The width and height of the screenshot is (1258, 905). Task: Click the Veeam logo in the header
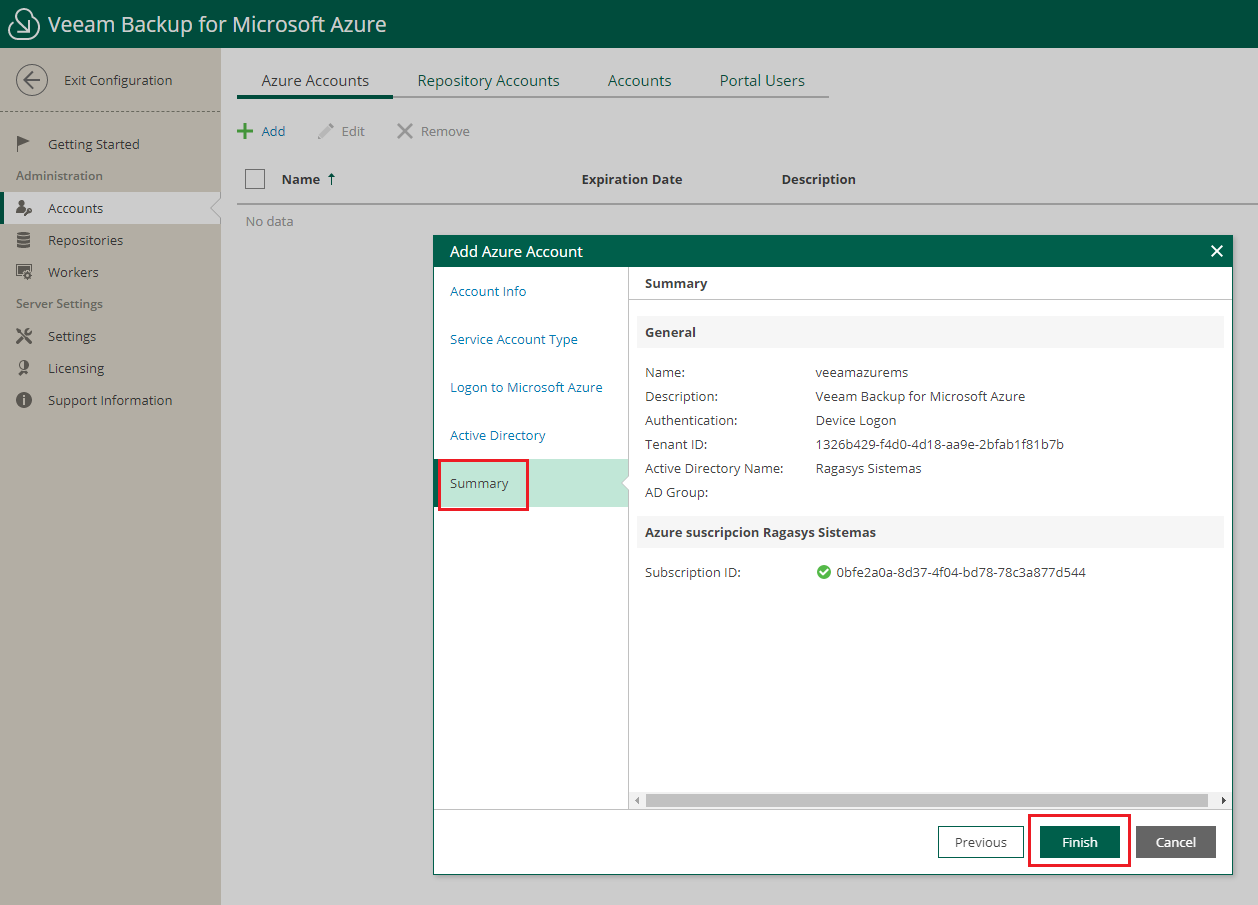pos(24,23)
